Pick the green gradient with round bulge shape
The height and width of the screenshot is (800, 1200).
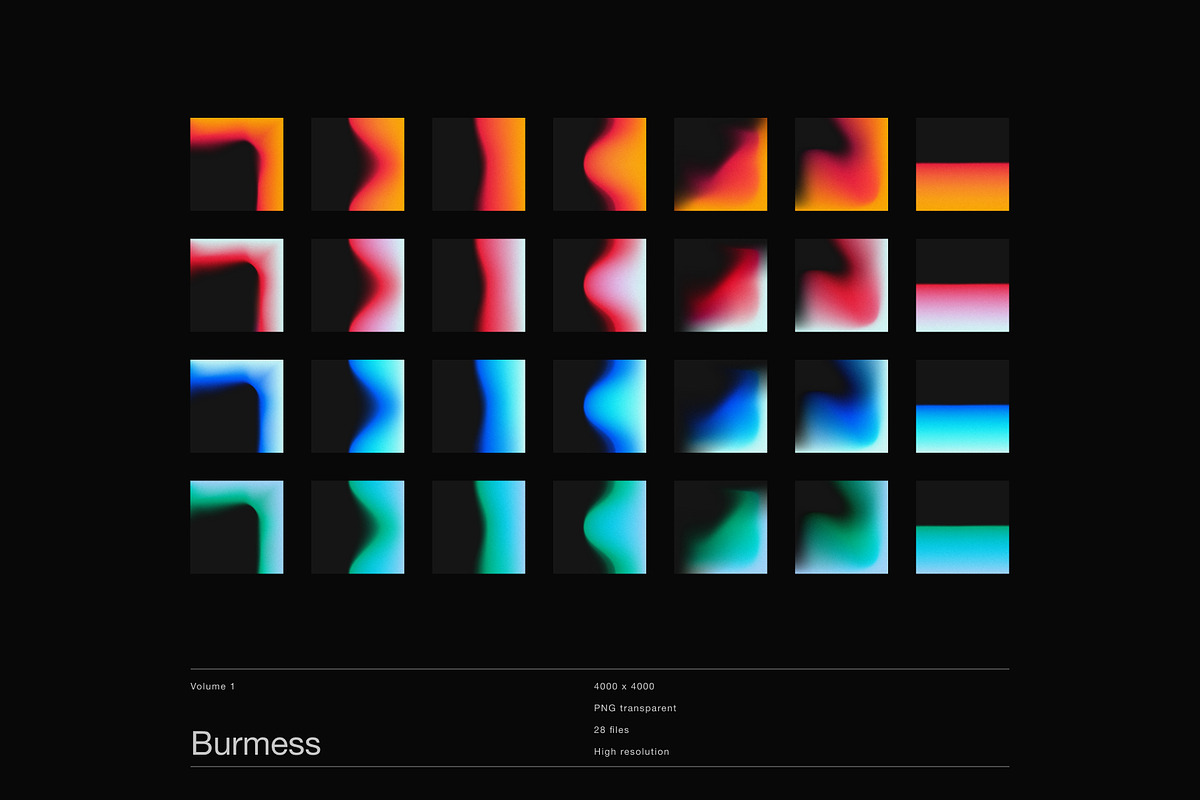(600, 527)
